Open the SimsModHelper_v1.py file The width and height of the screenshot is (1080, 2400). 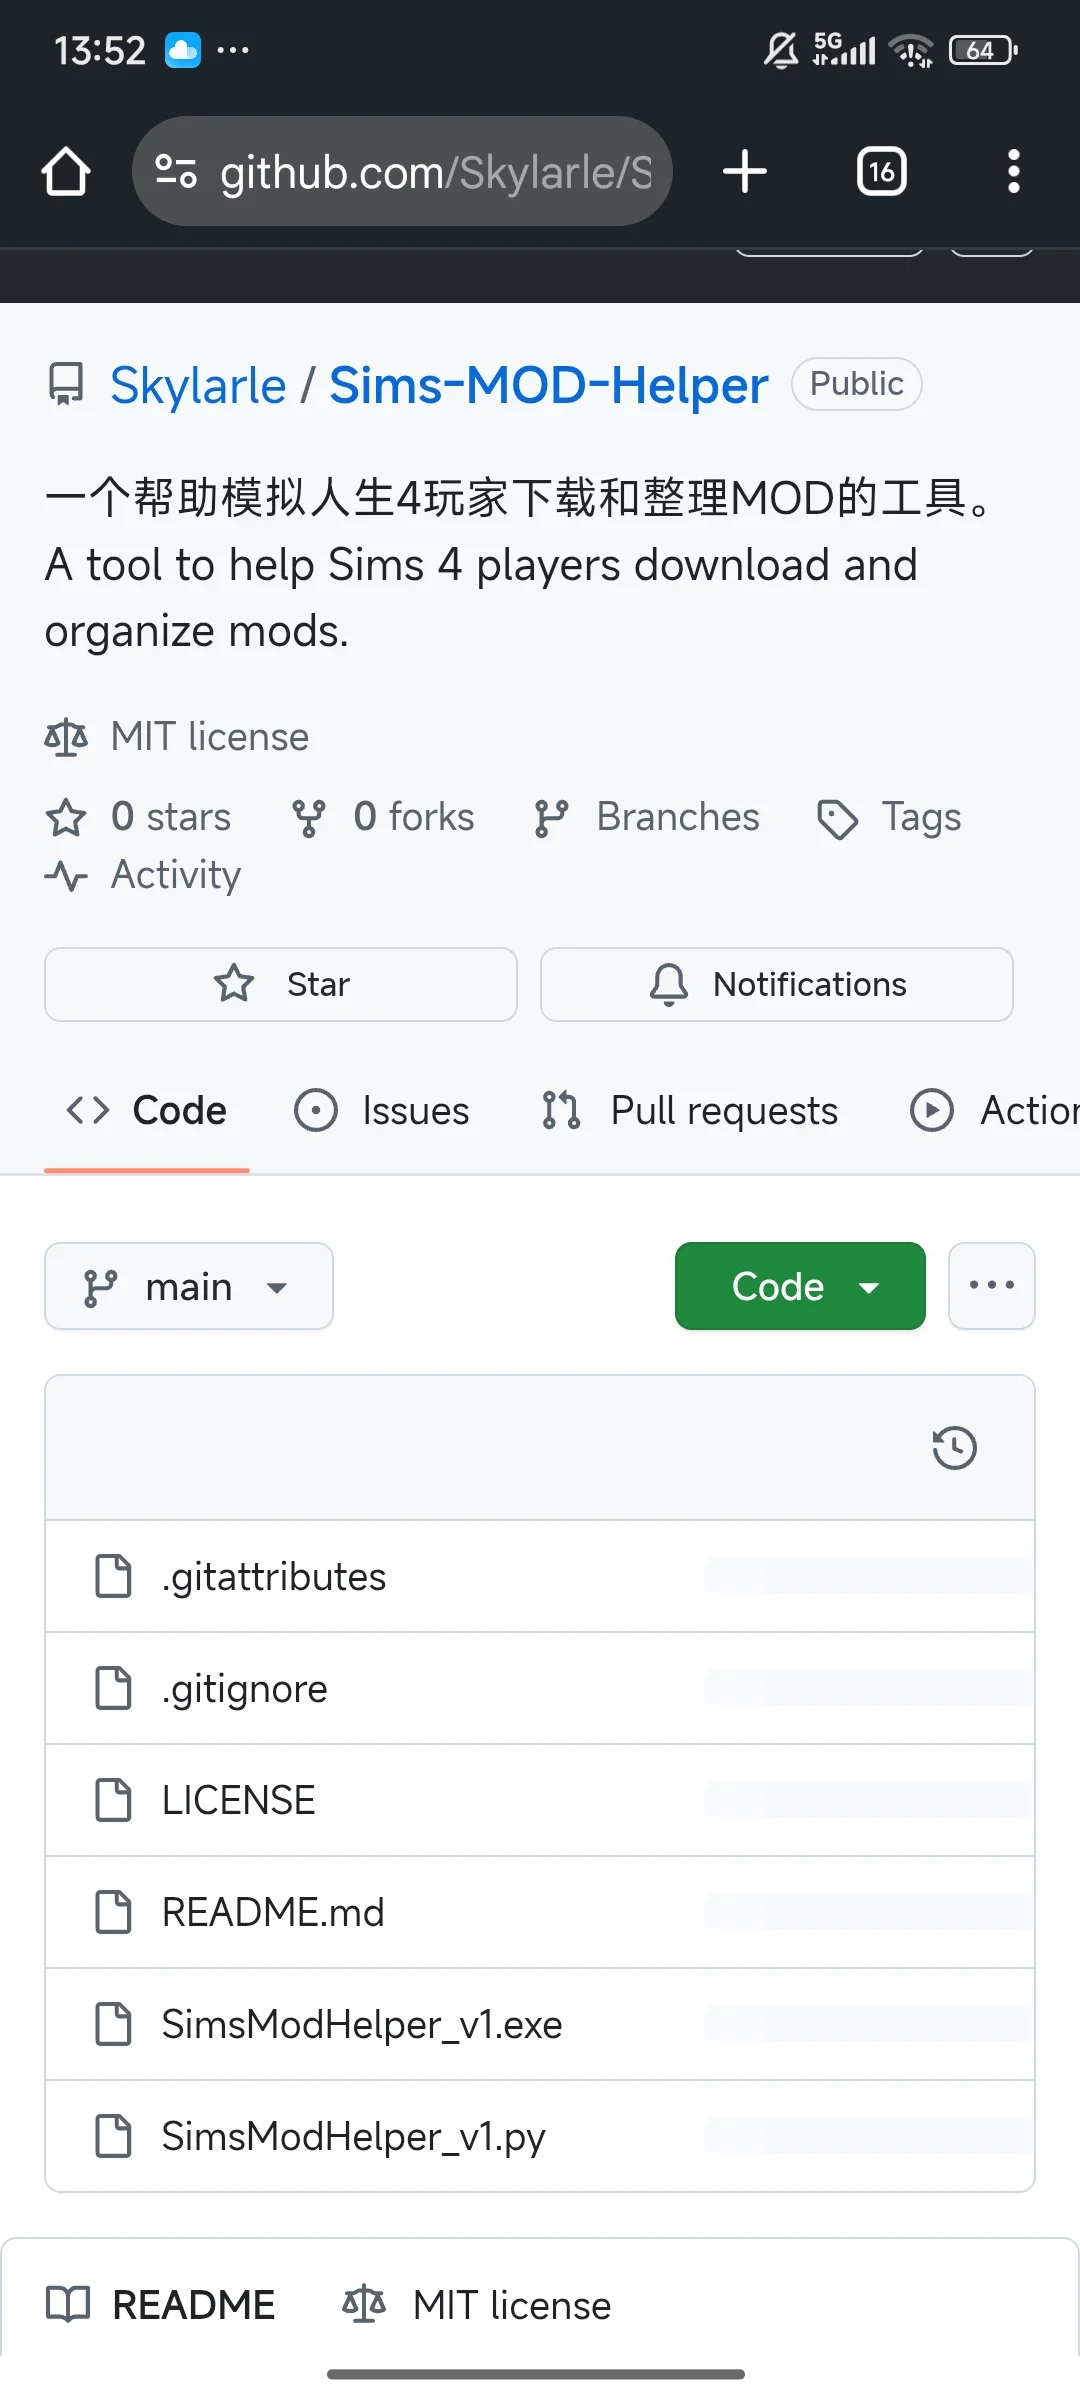point(353,2136)
